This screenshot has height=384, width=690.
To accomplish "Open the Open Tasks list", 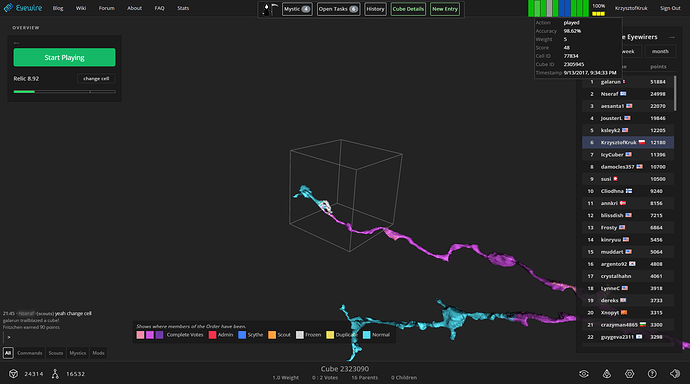I will click(x=338, y=9).
